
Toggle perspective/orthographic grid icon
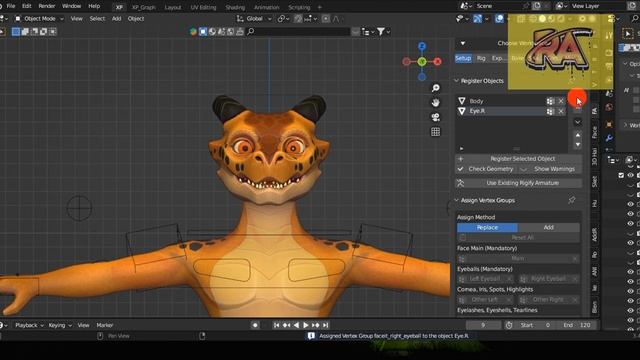[x=436, y=132]
